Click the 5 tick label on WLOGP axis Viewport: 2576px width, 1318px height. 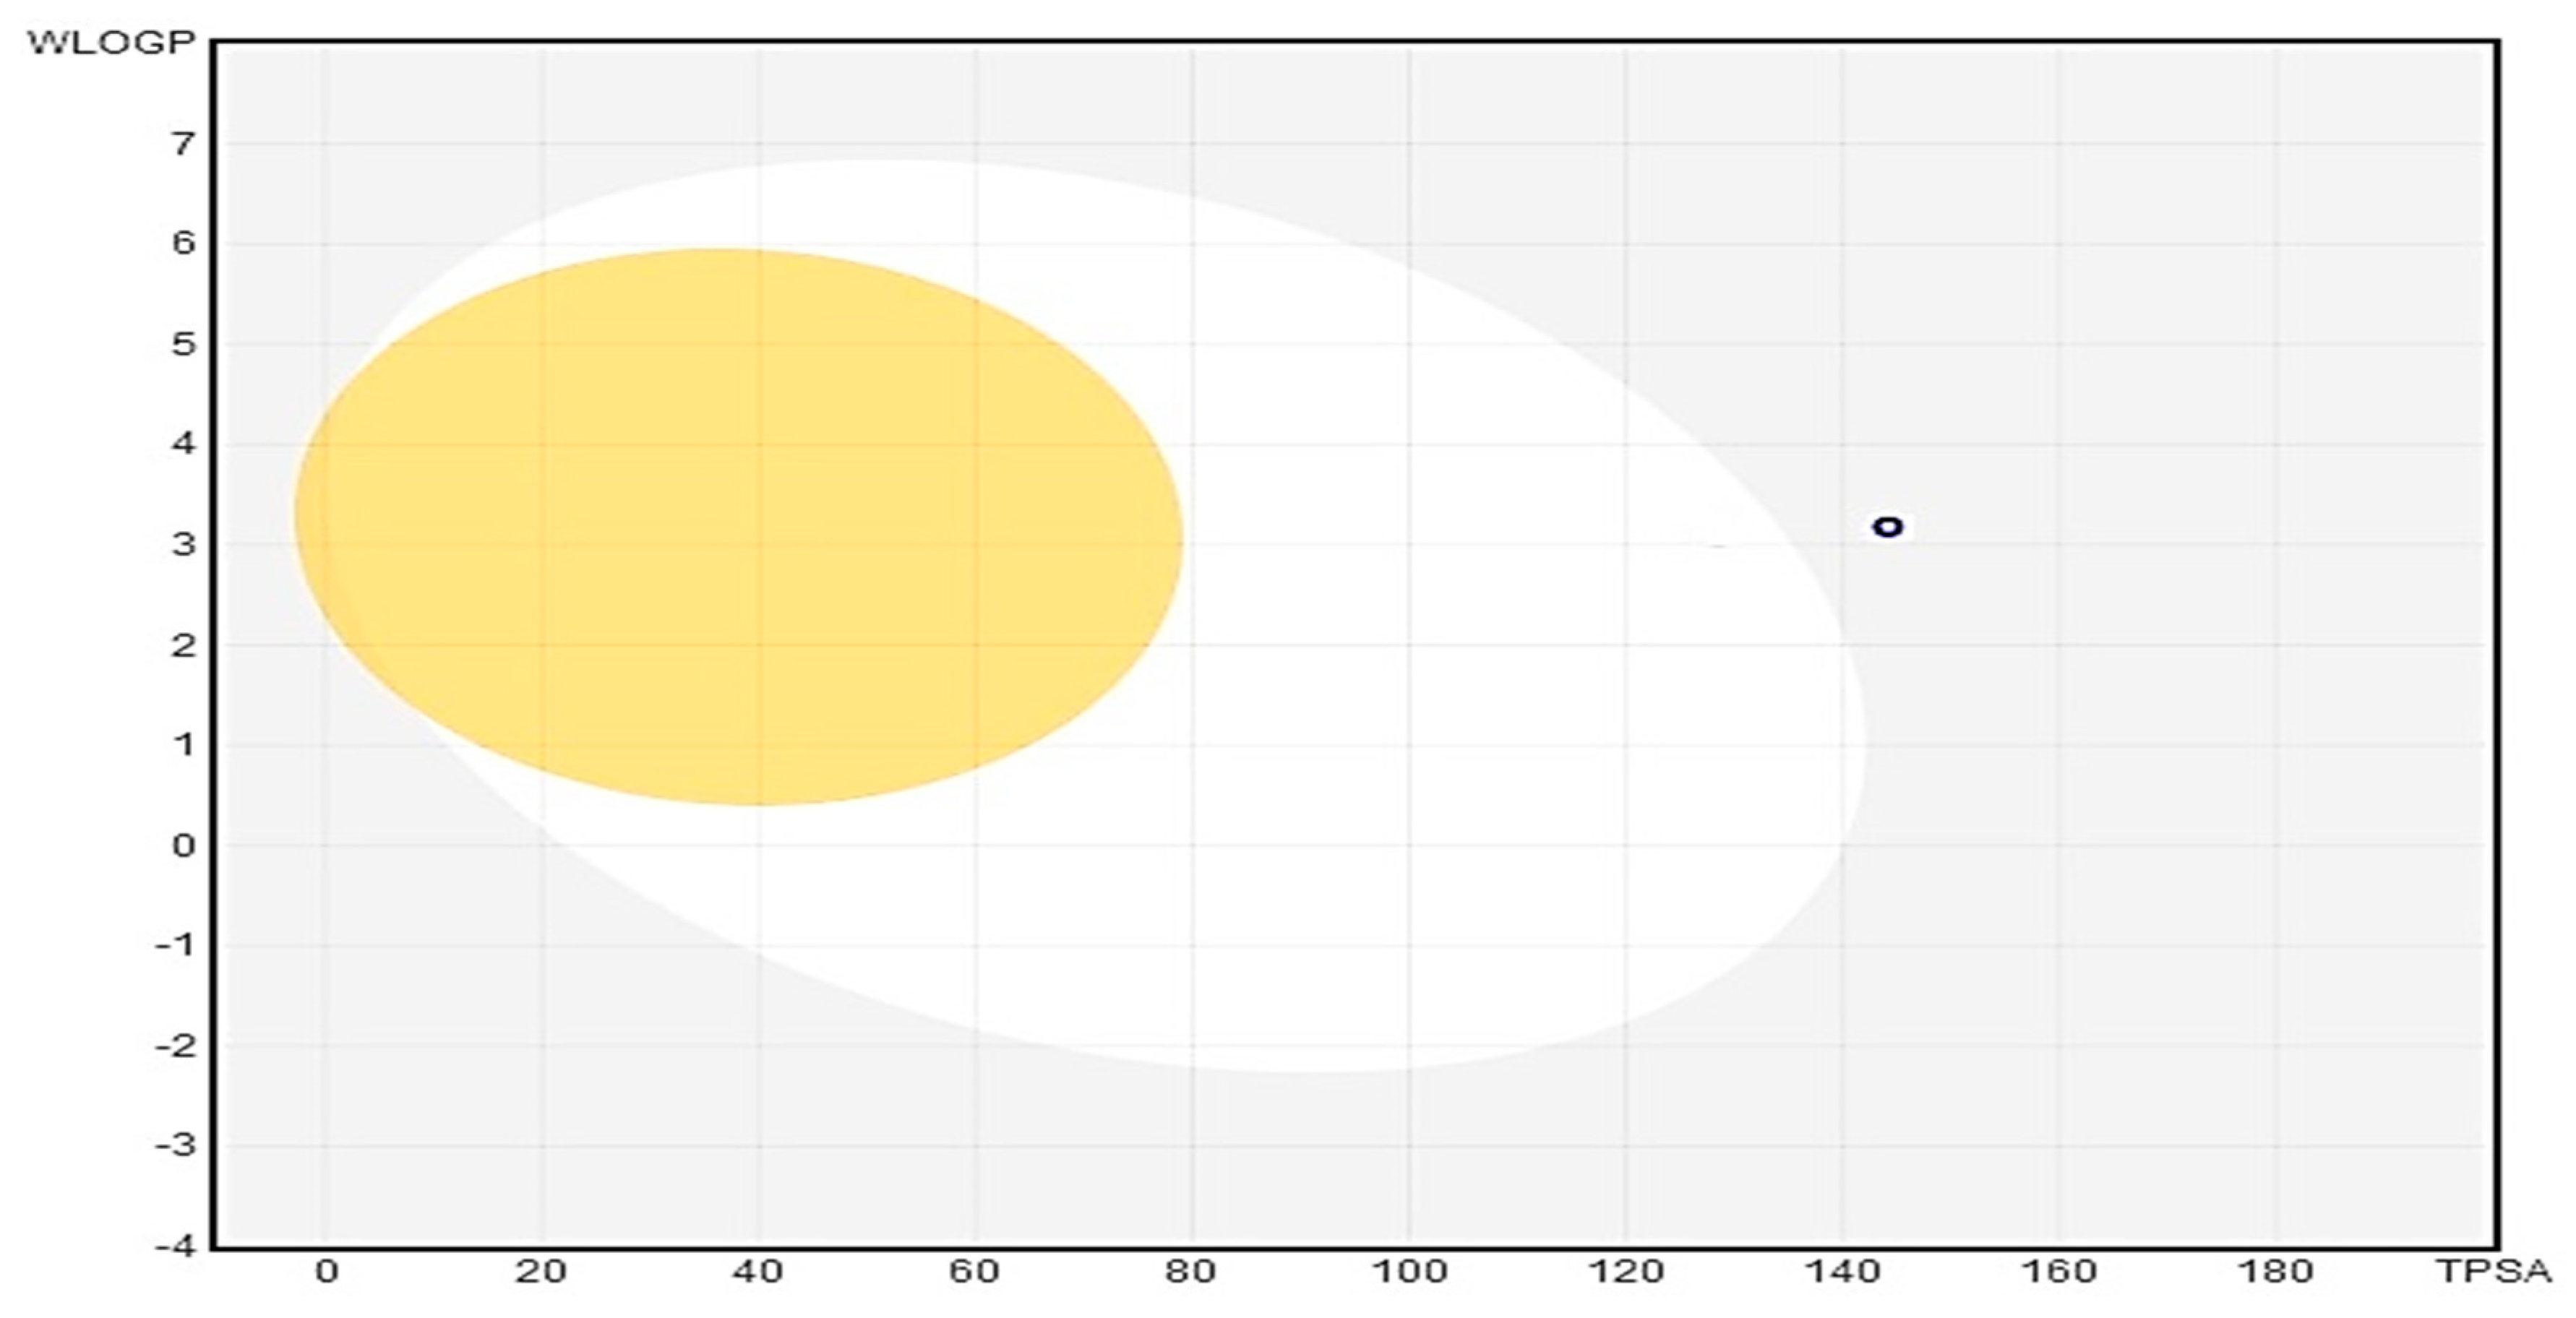pos(182,345)
